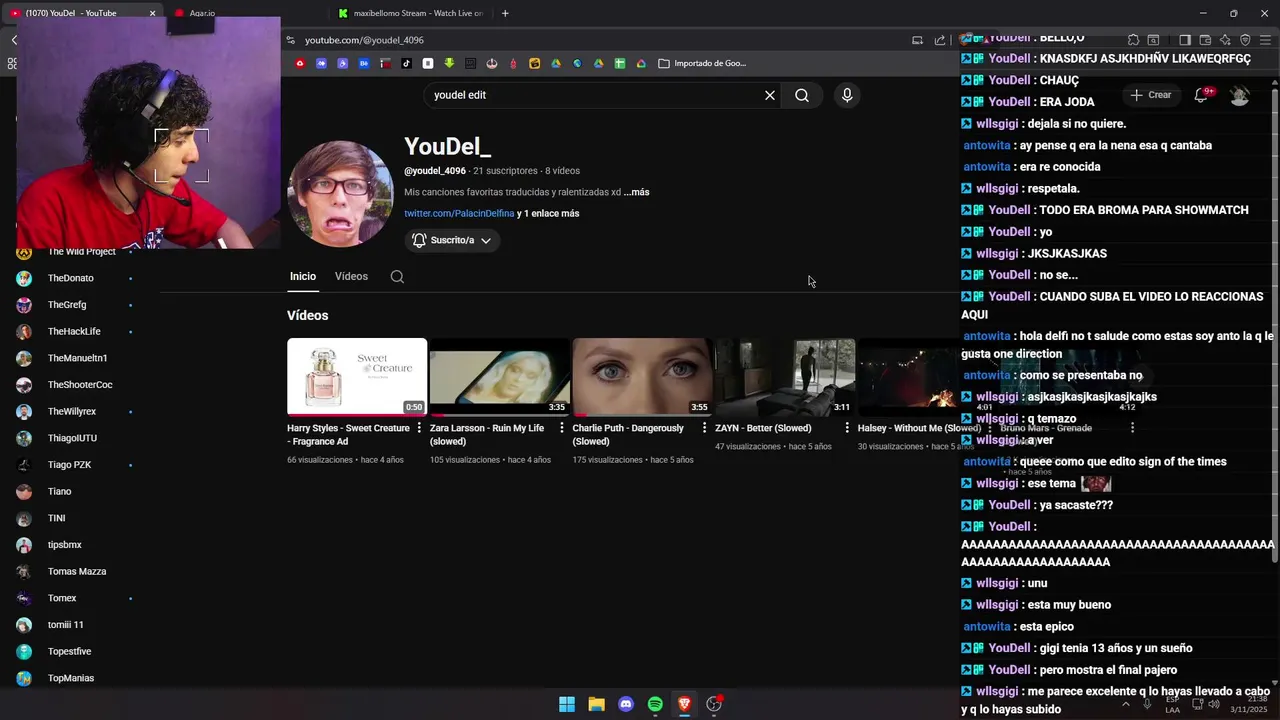Open Harry Styles video options menu
The height and width of the screenshot is (720, 1280).
pos(419,428)
